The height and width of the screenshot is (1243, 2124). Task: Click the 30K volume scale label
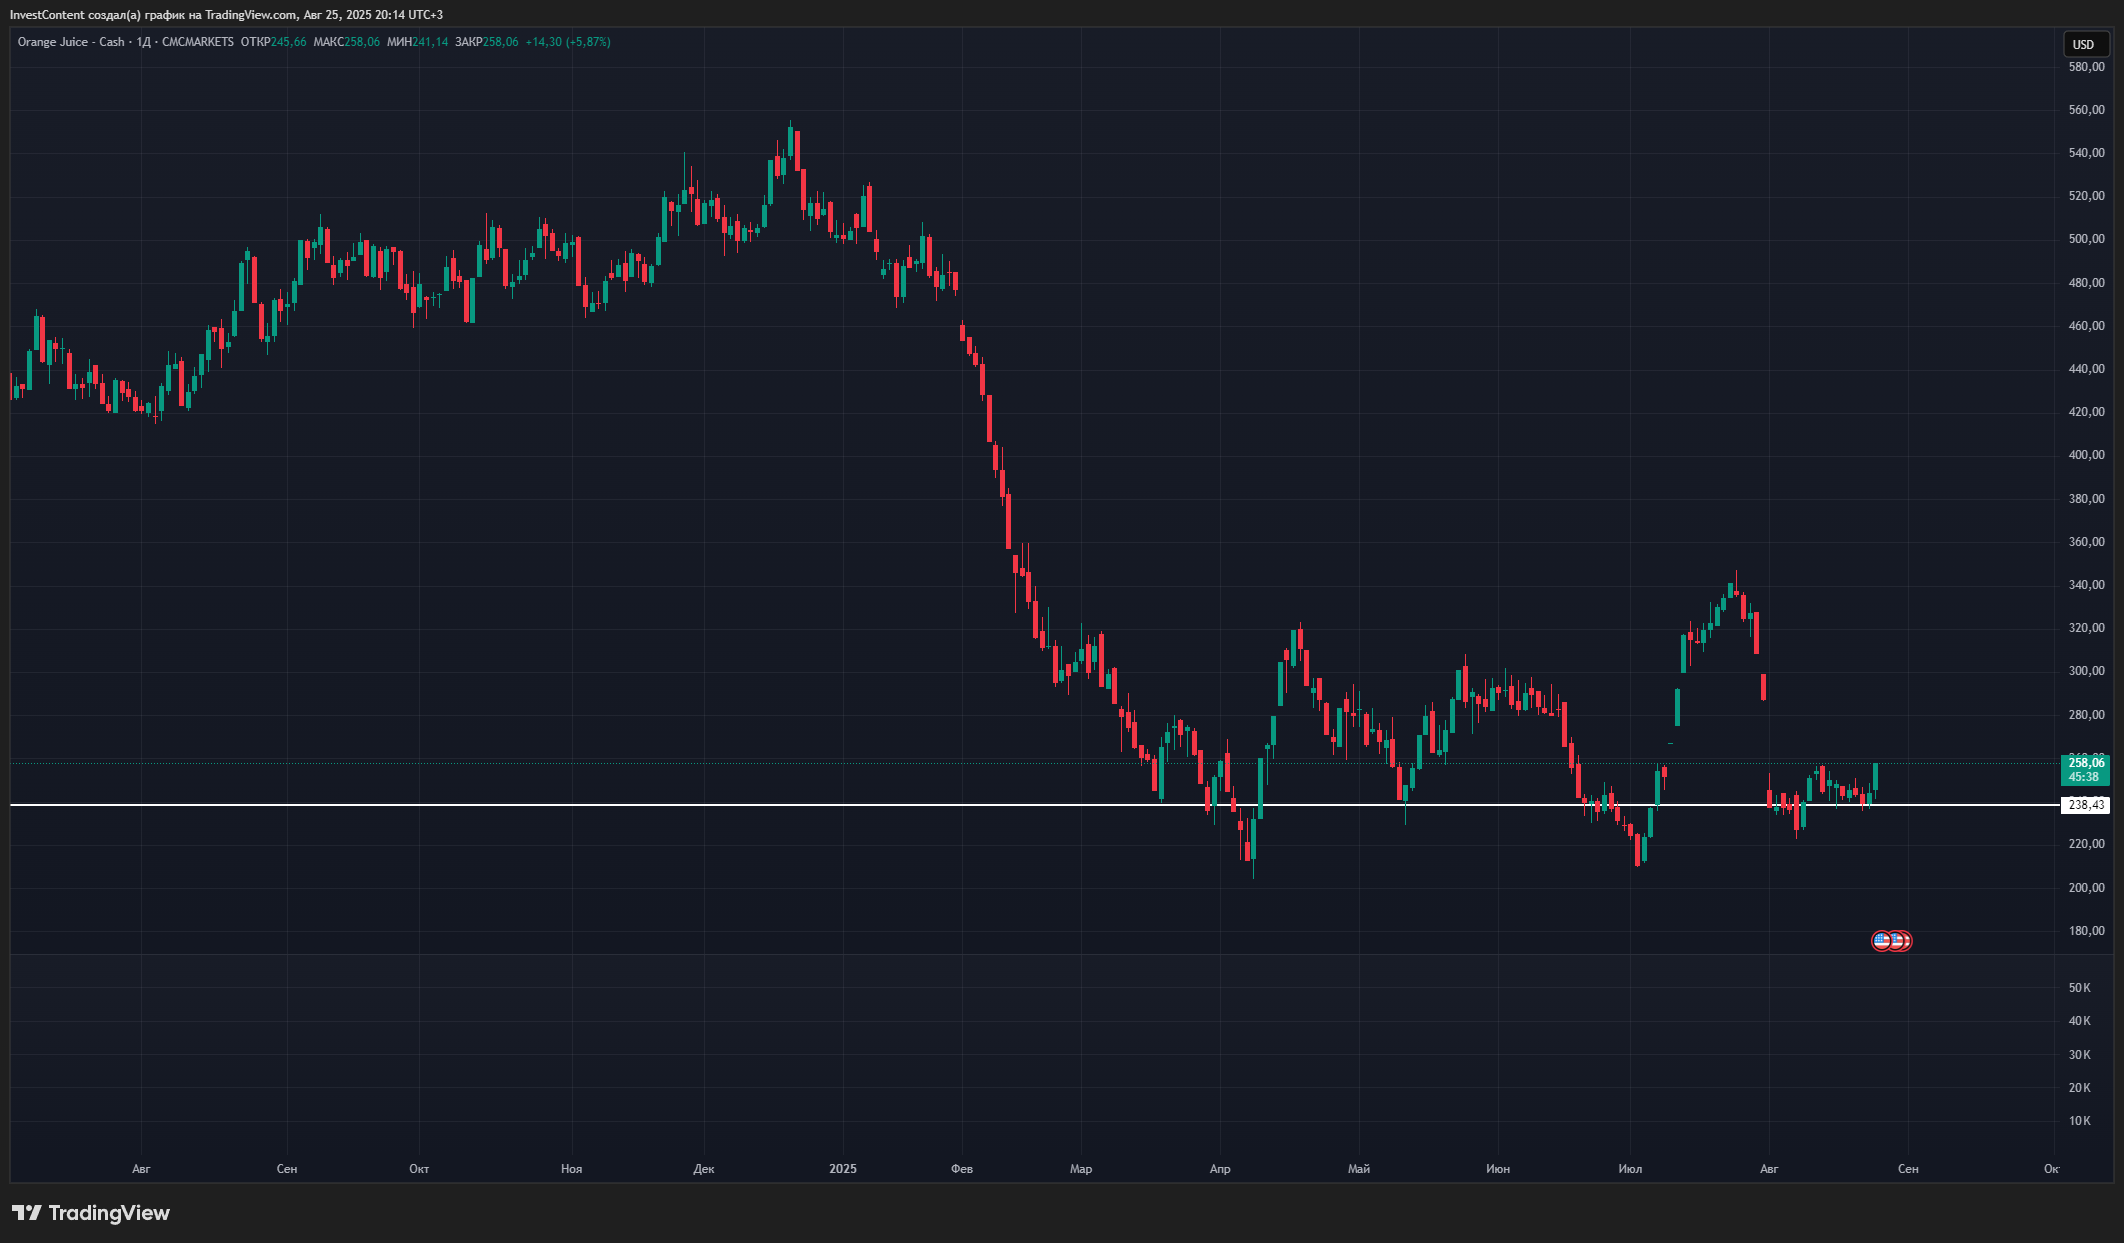(2080, 1055)
